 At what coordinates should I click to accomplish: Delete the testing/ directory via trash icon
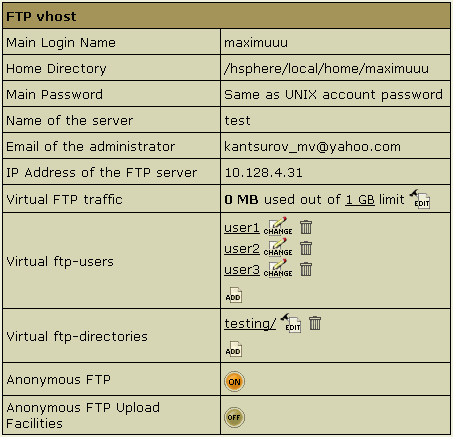pos(315,323)
